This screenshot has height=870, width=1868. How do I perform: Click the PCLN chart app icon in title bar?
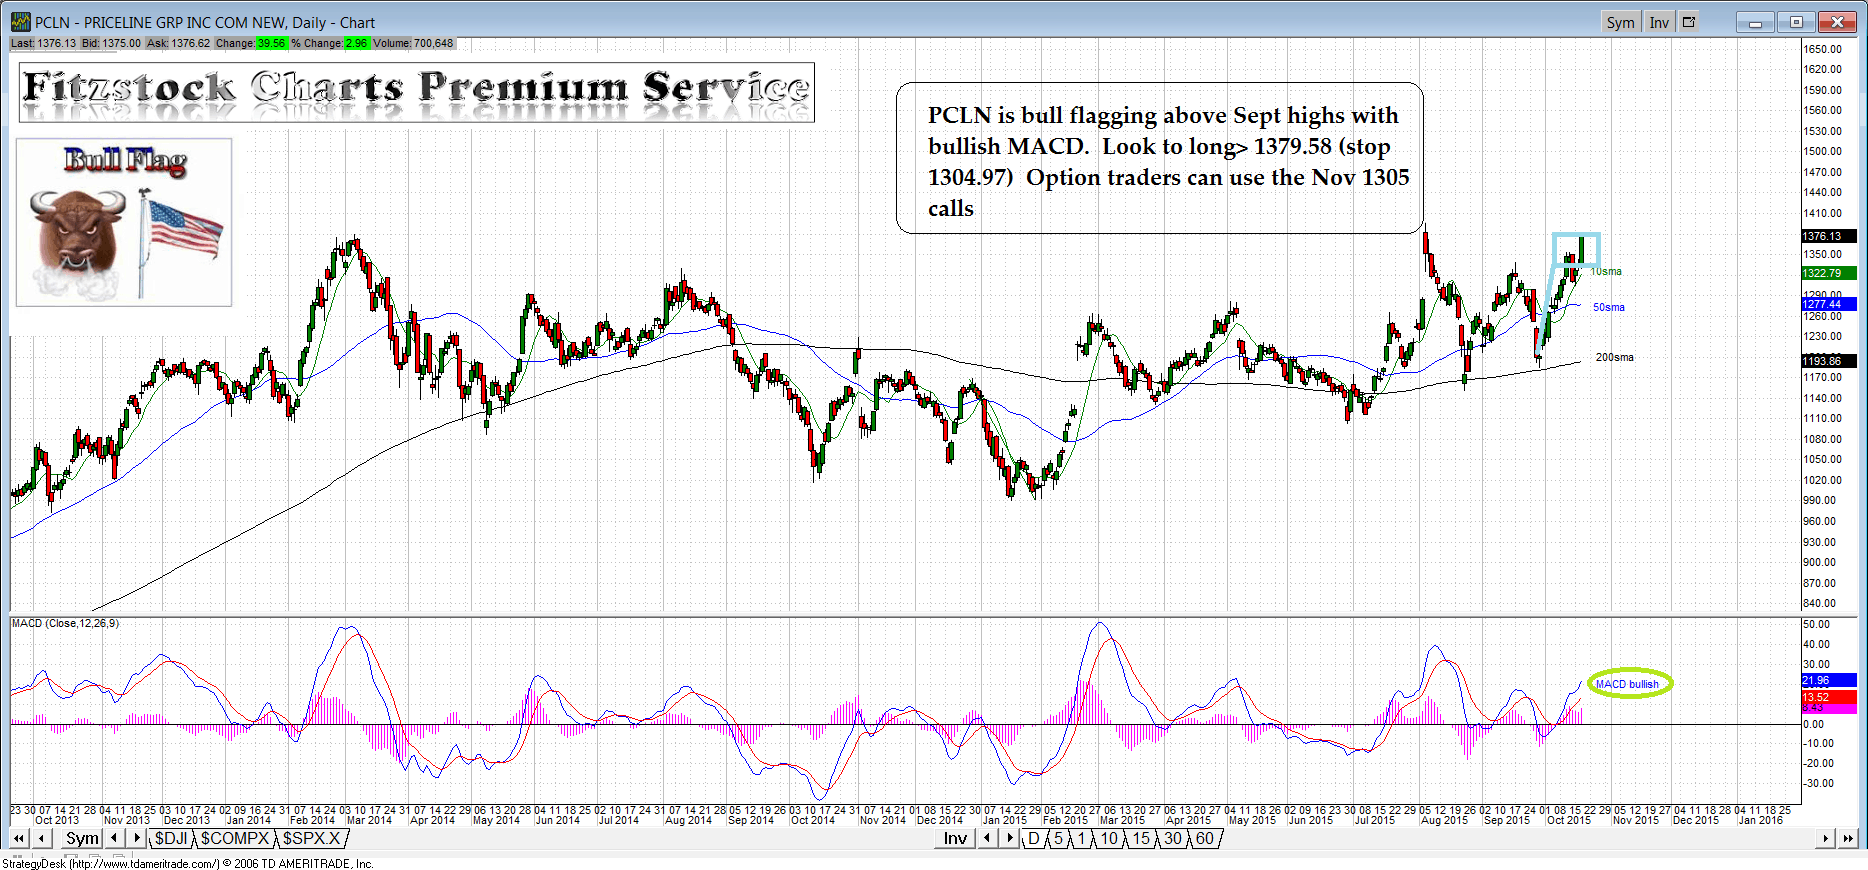pyautogui.click(x=20, y=22)
